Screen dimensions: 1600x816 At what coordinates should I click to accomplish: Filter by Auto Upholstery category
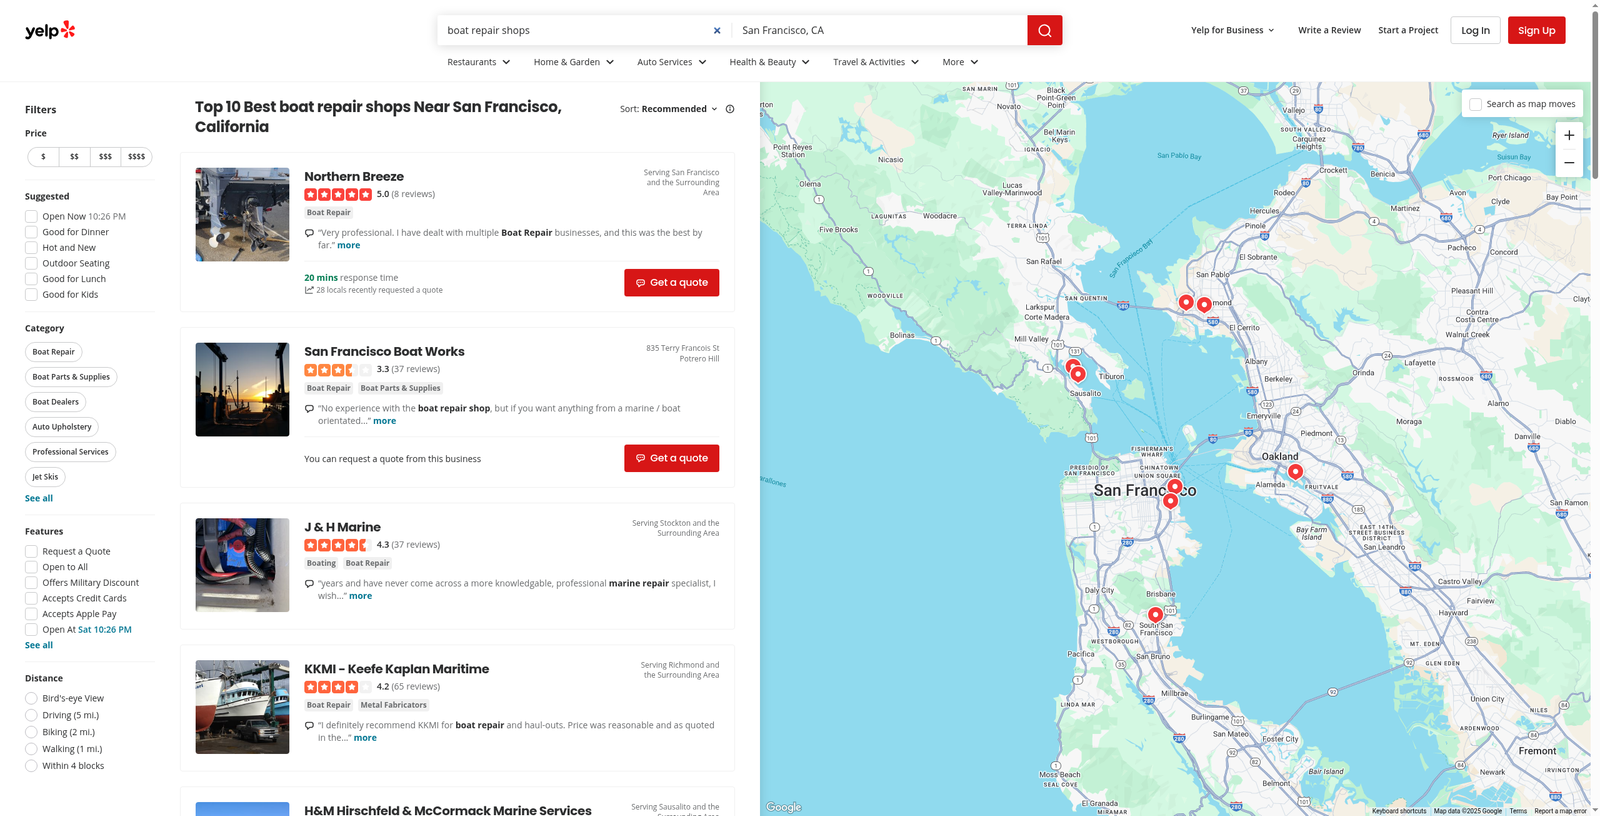pyautogui.click(x=62, y=427)
